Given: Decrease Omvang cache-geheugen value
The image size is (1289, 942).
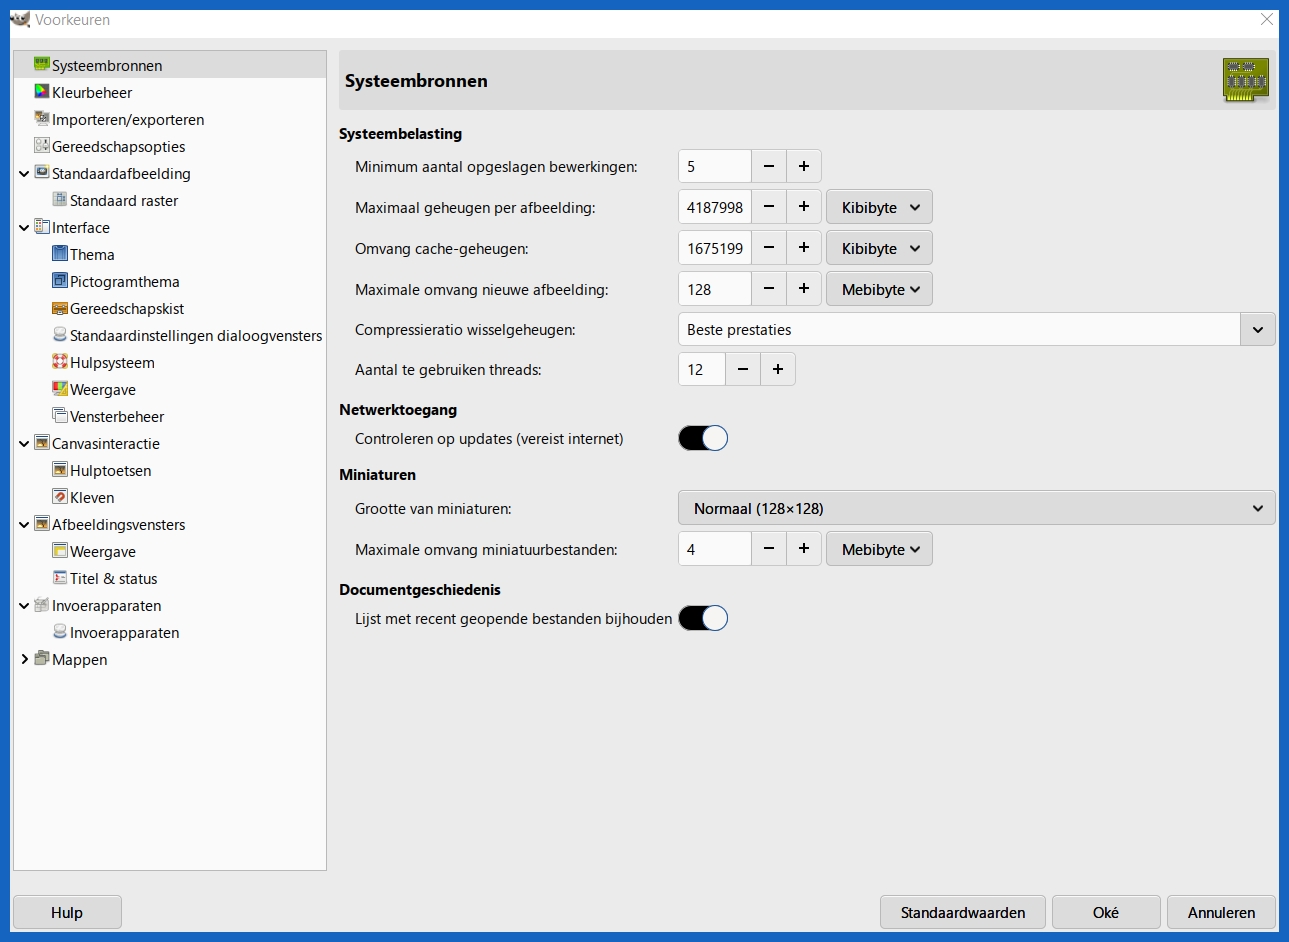Looking at the screenshot, I should 769,248.
